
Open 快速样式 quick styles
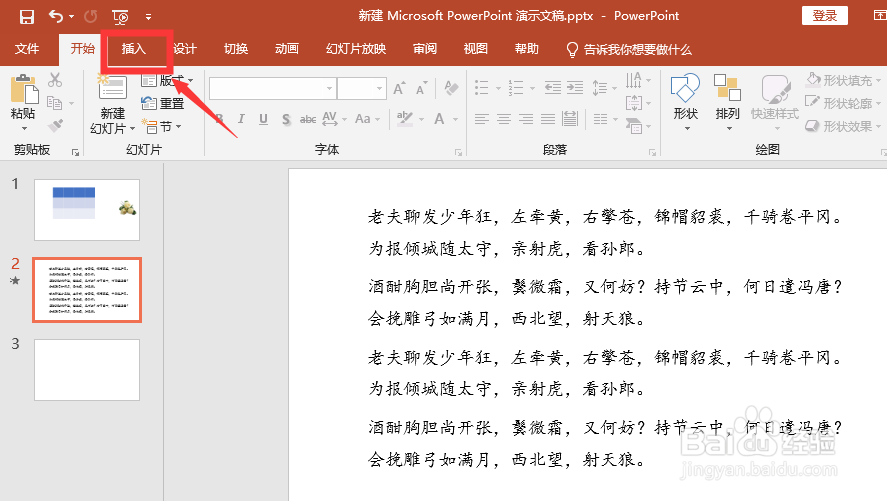[x=775, y=102]
